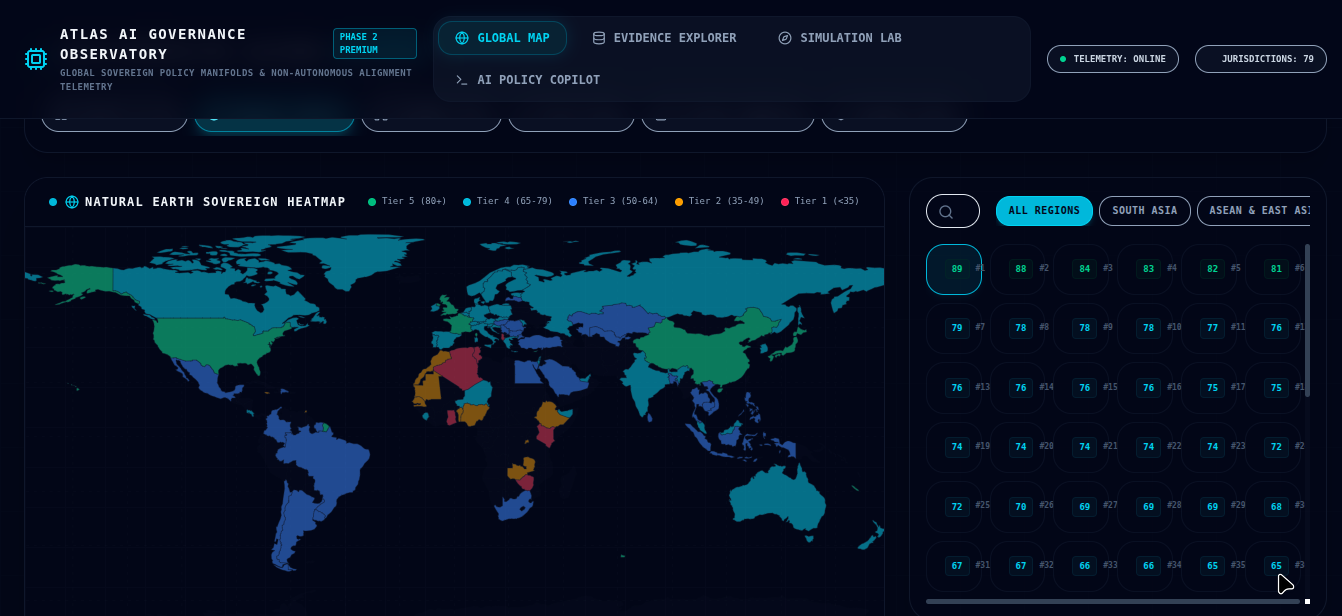Click the Tier 5 (80+) legend entry
The height and width of the screenshot is (616, 1342).
point(407,202)
